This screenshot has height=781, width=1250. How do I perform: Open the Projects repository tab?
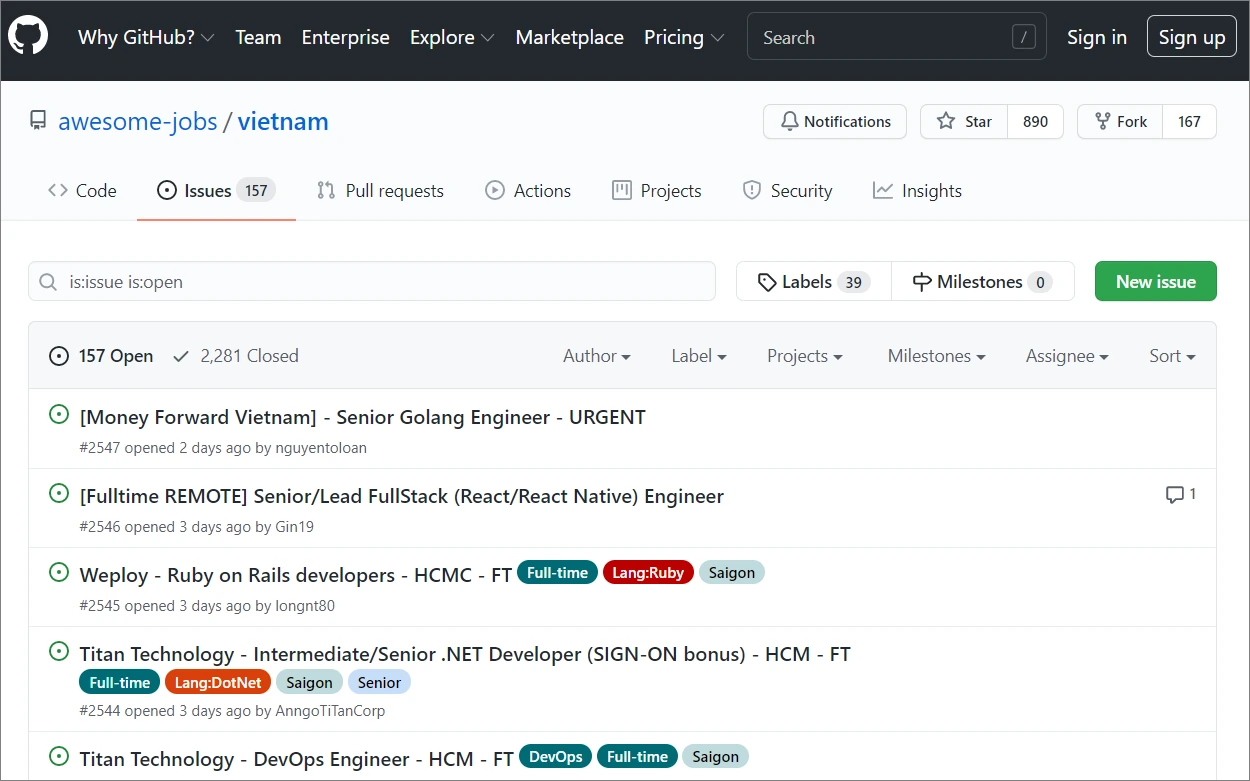pos(657,191)
